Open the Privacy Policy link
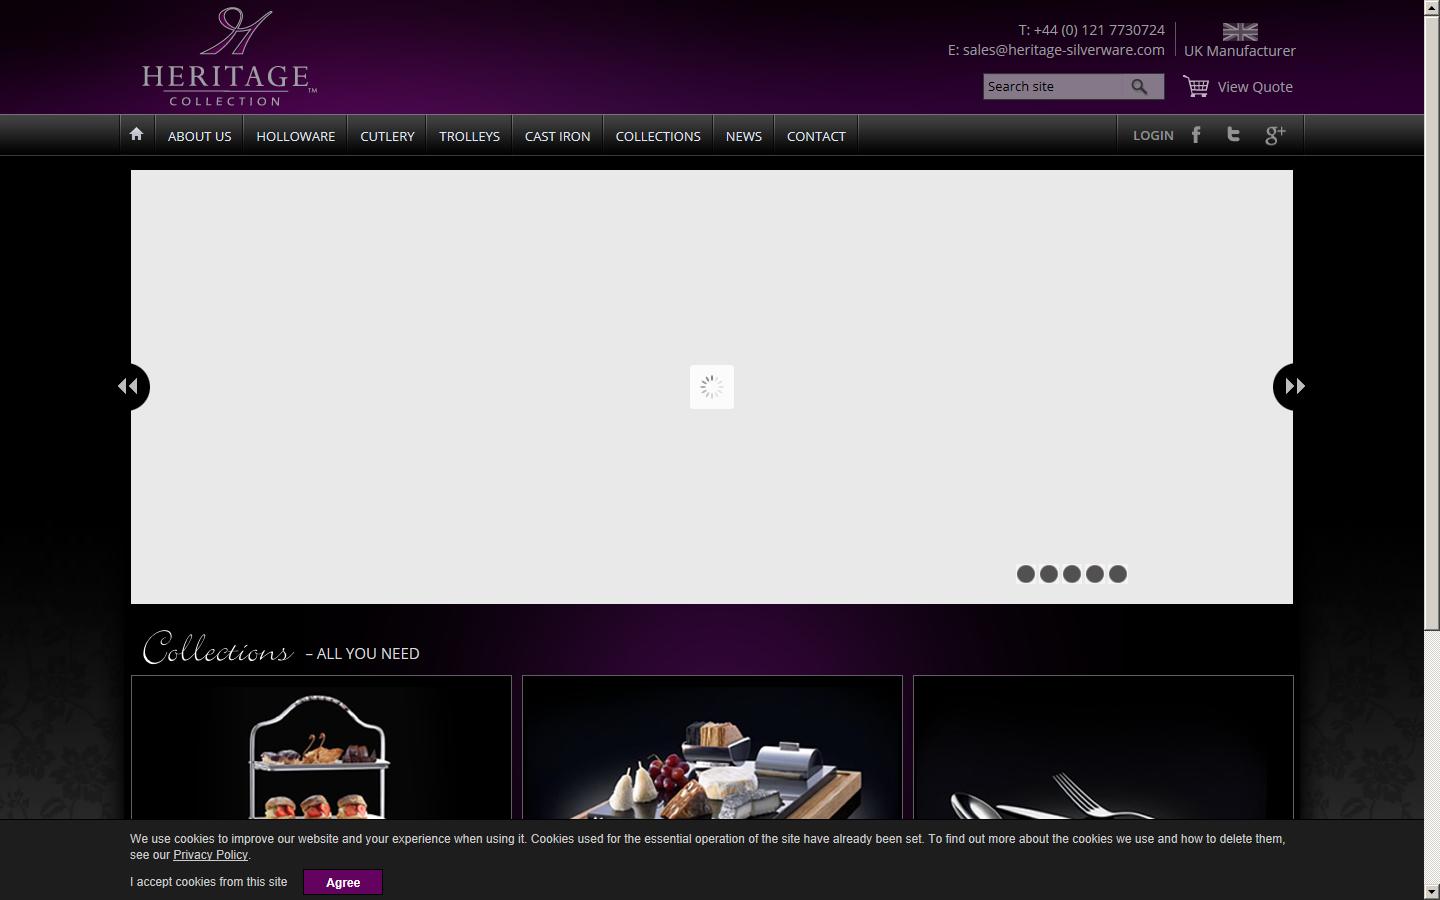The width and height of the screenshot is (1440, 900). pyautogui.click(x=210, y=855)
